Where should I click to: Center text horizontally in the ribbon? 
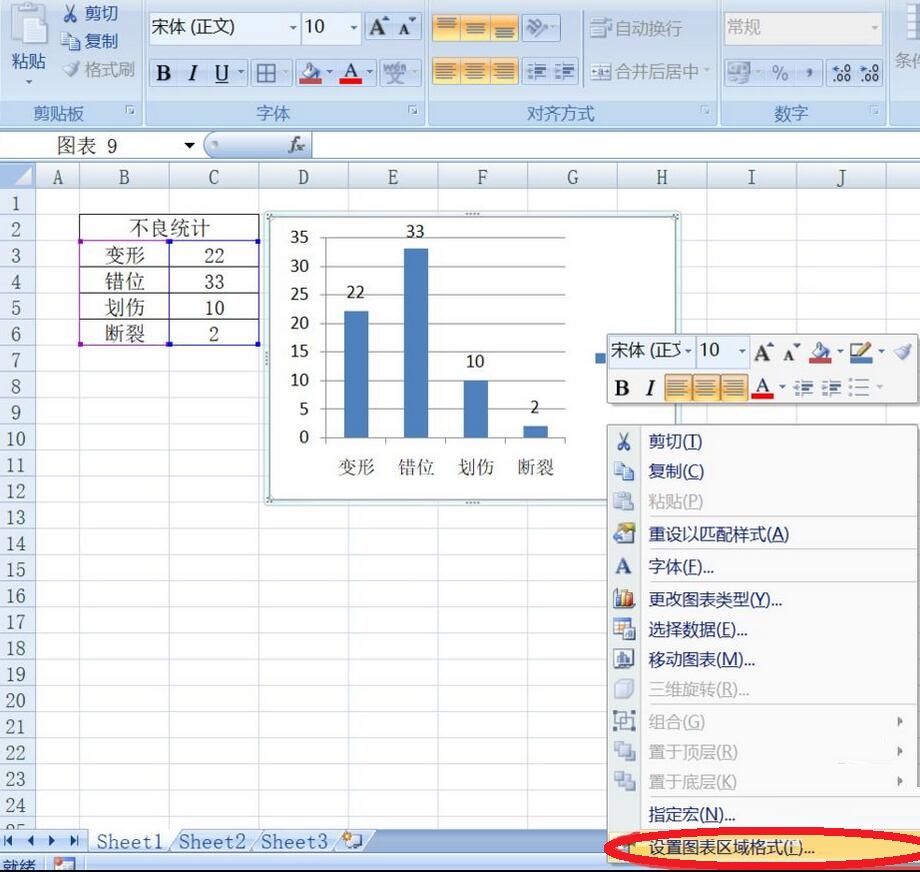click(x=475, y=72)
